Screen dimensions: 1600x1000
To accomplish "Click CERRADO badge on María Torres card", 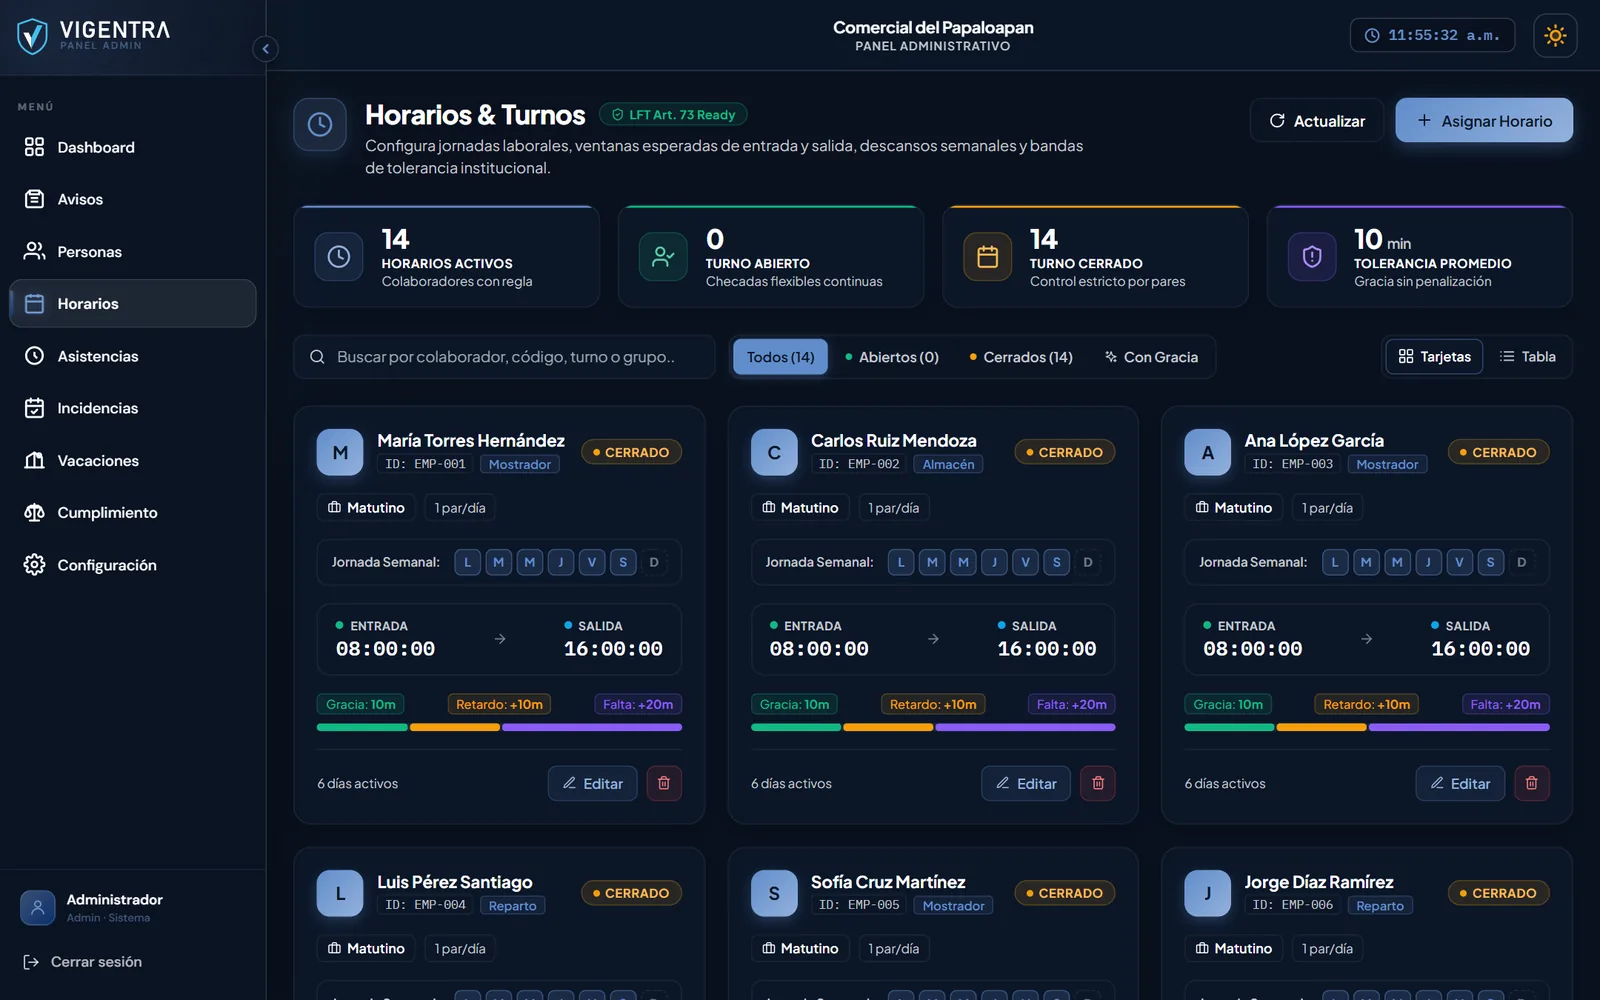I will pyautogui.click(x=631, y=452).
